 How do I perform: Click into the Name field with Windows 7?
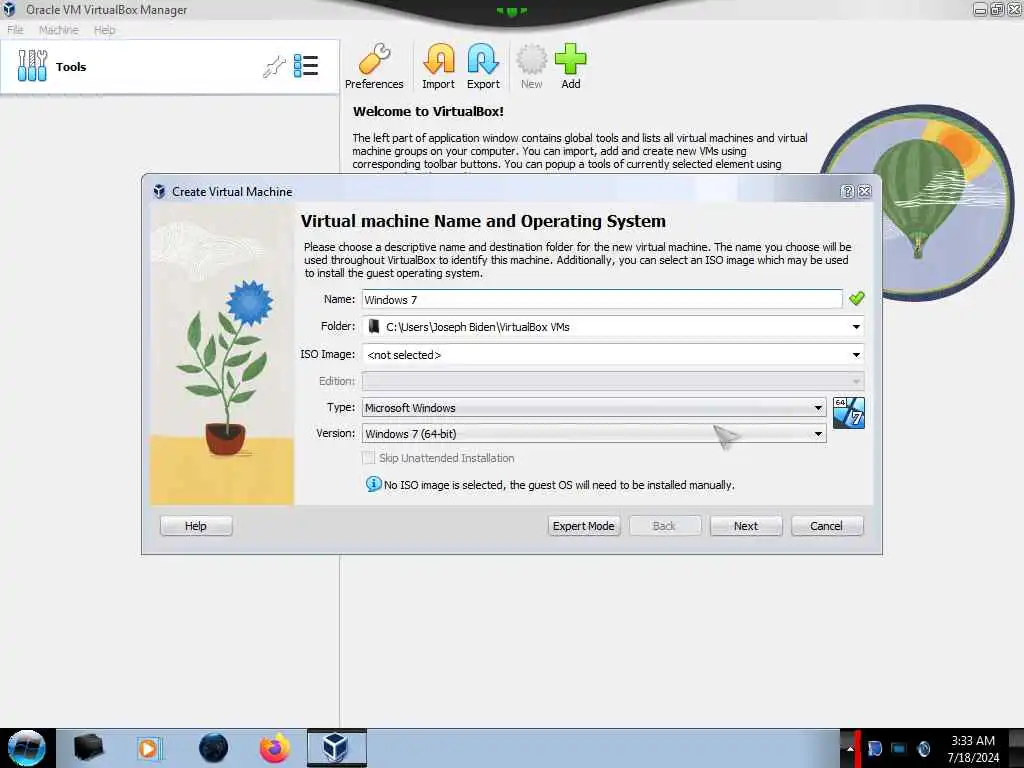point(602,299)
